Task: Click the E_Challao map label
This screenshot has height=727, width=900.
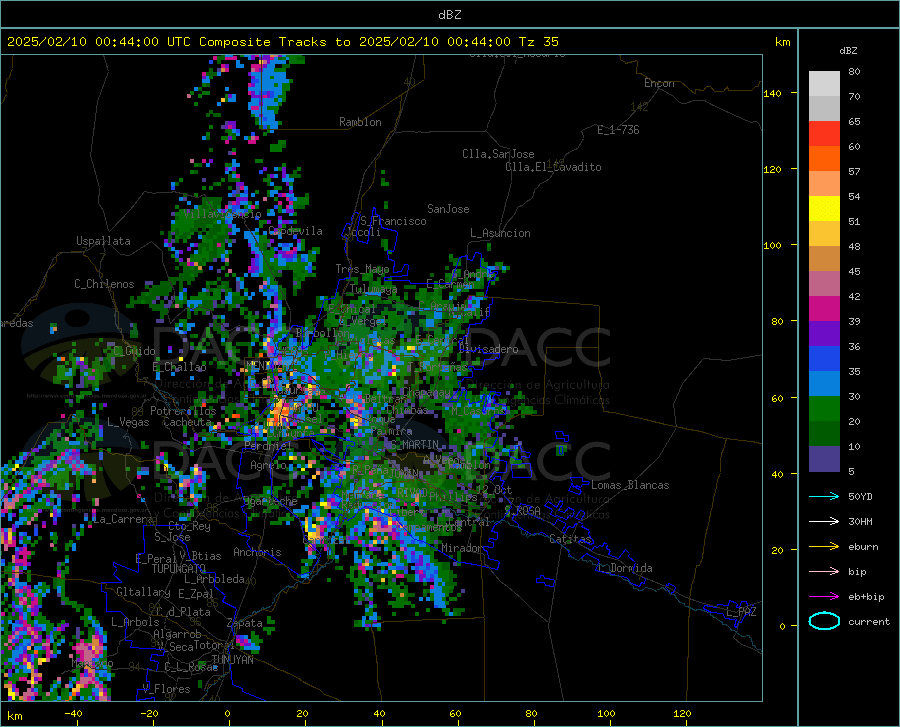Action: tap(179, 367)
